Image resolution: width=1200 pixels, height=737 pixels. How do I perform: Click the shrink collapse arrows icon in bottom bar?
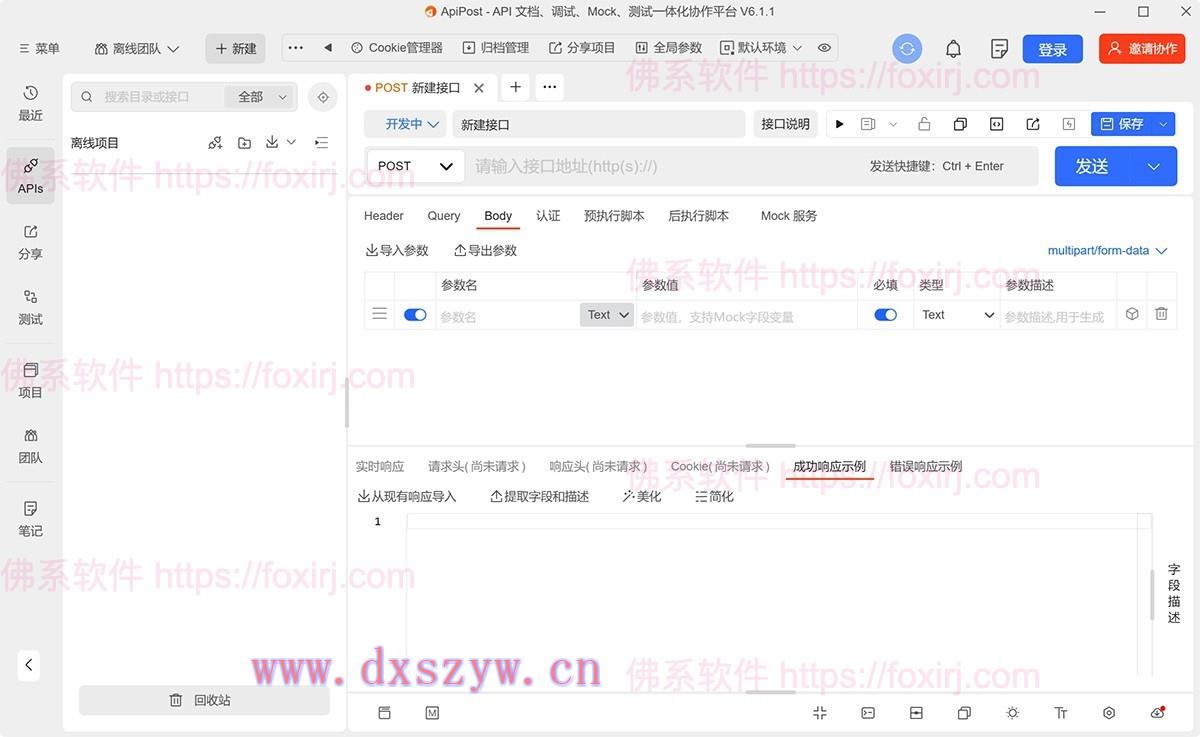tap(820, 713)
